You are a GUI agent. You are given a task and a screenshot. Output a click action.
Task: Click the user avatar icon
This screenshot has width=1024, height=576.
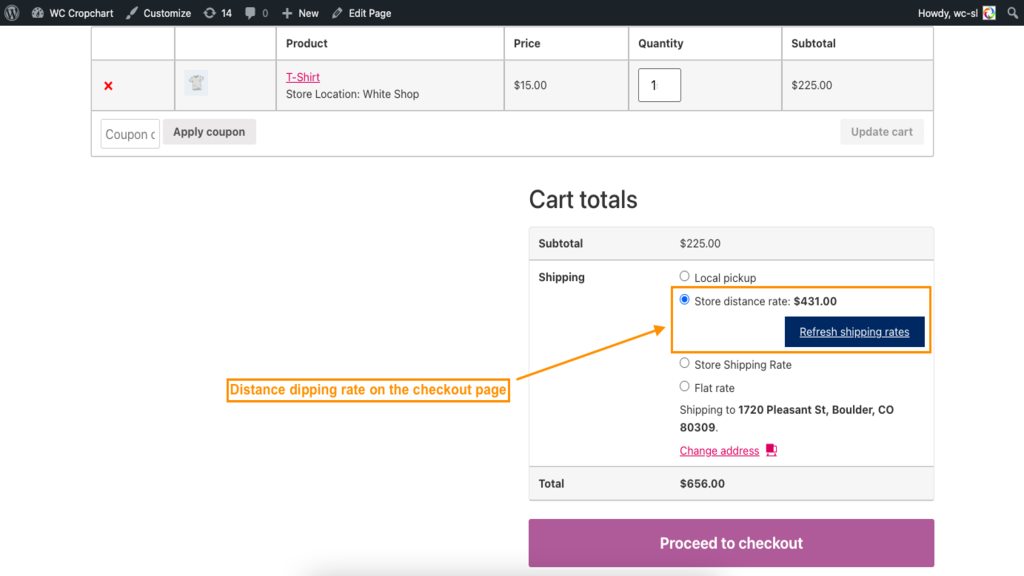[x=989, y=13]
